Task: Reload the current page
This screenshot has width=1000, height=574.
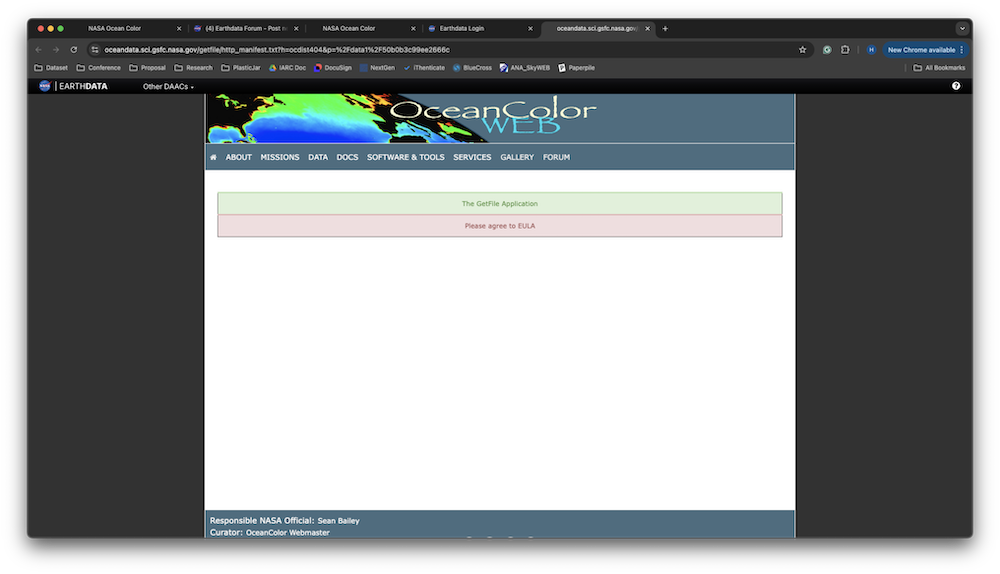Action: click(74, 50)
